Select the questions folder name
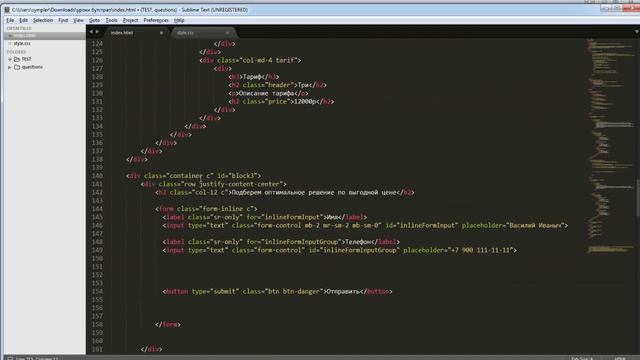 [x=32, y=67]
